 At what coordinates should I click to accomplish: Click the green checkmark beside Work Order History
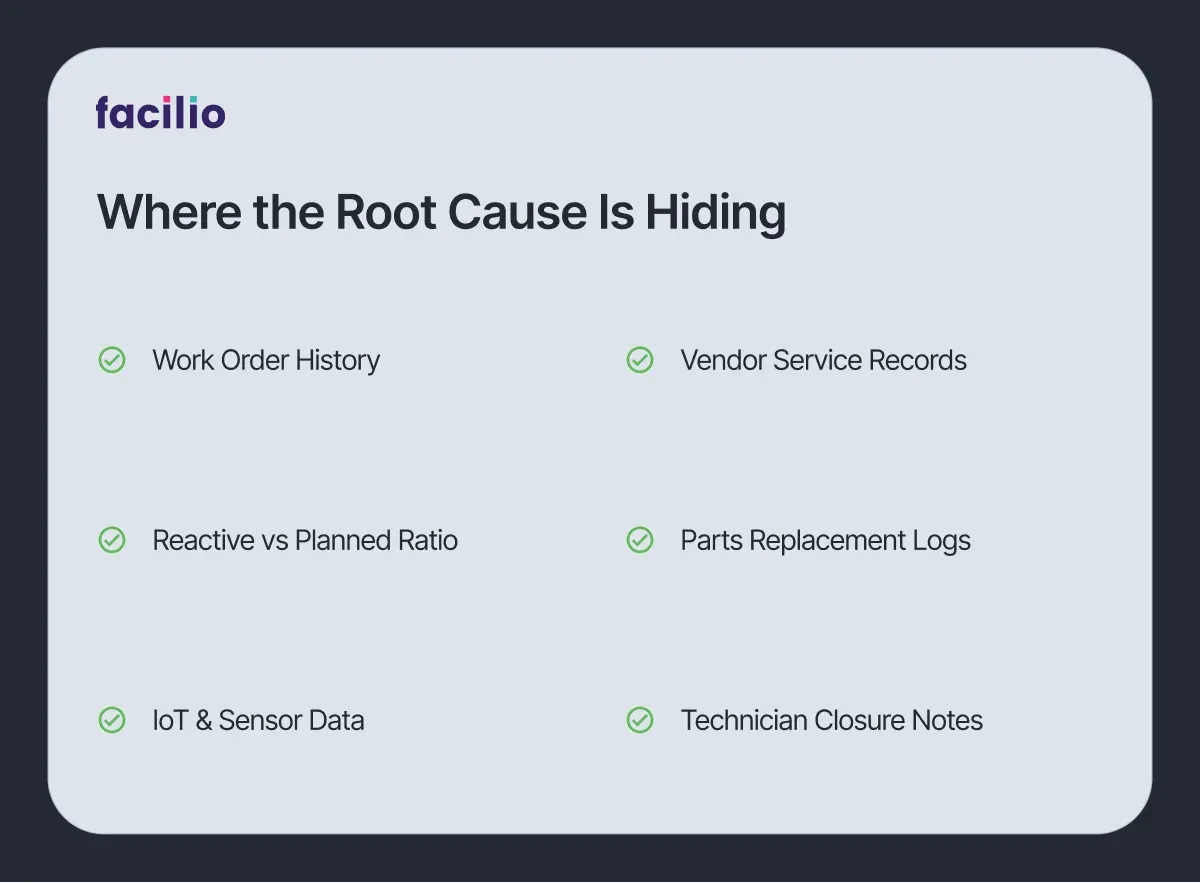(112, 360)
